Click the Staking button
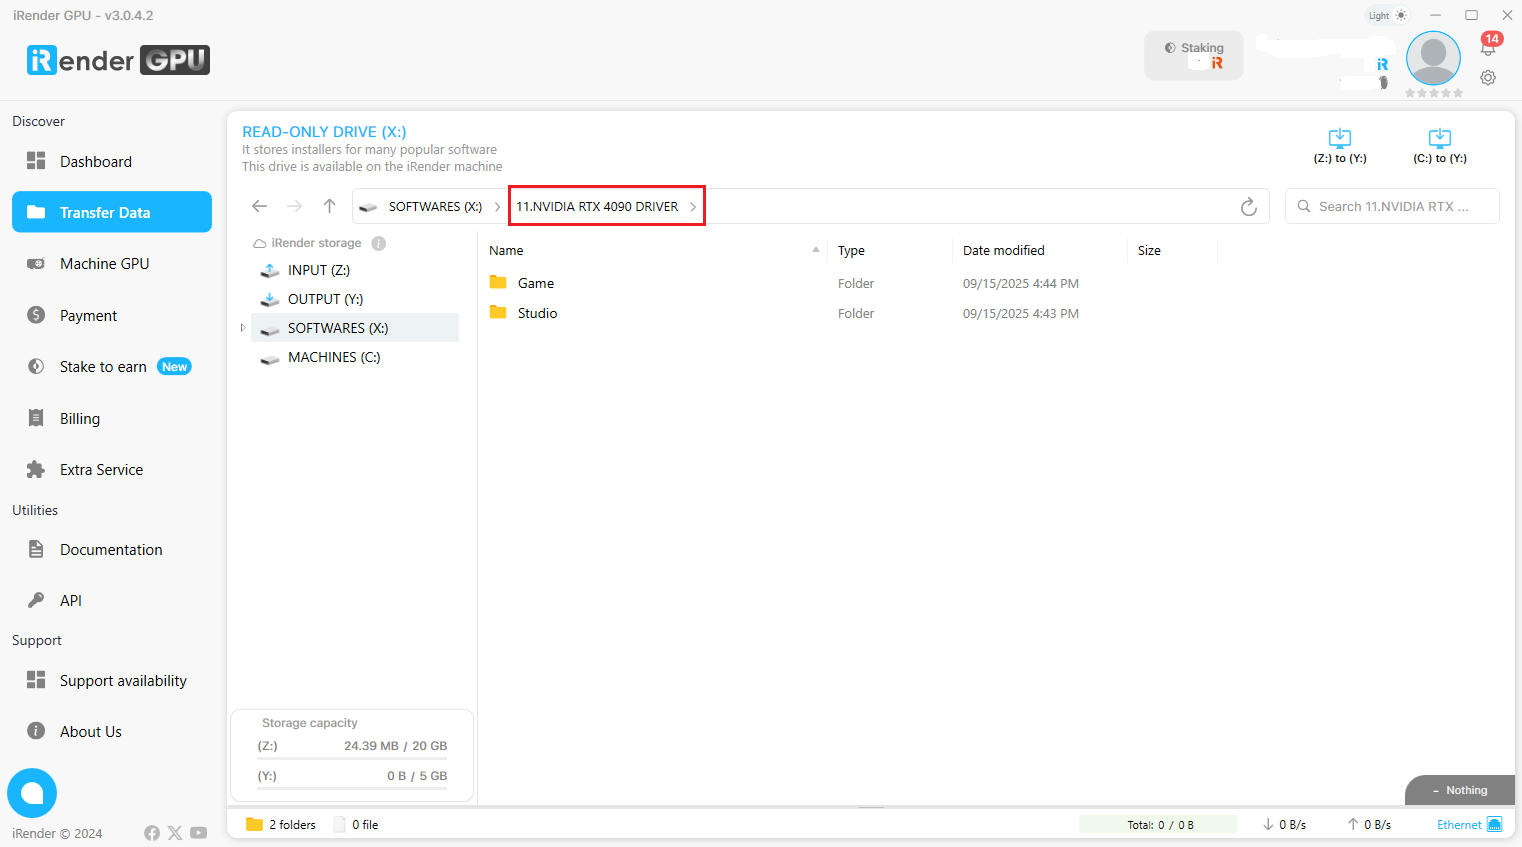Image resolution: width=1522 pixels, height=847 pixels. click(1193, 55)
